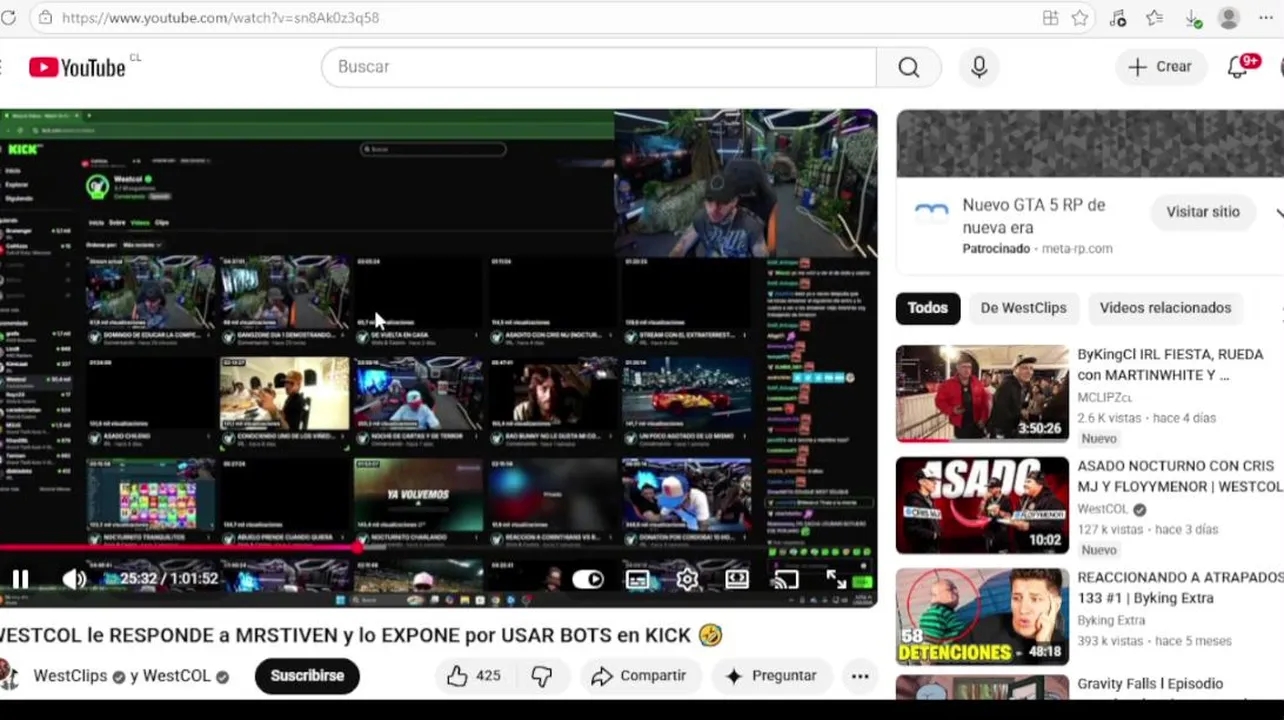
Task: Open browser apps/install icon in address bar
Action: (1050, 18)
